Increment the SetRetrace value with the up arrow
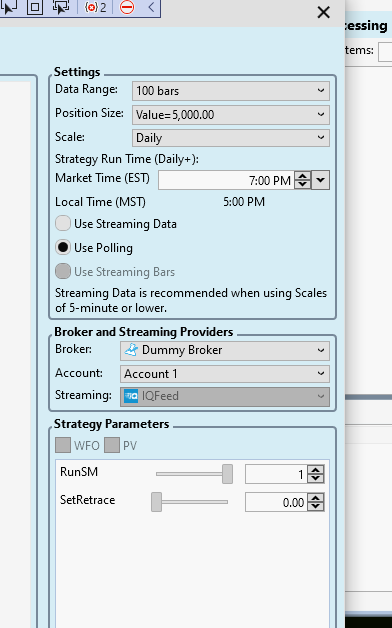Screen dimensions: 392x628 point(316,498)
